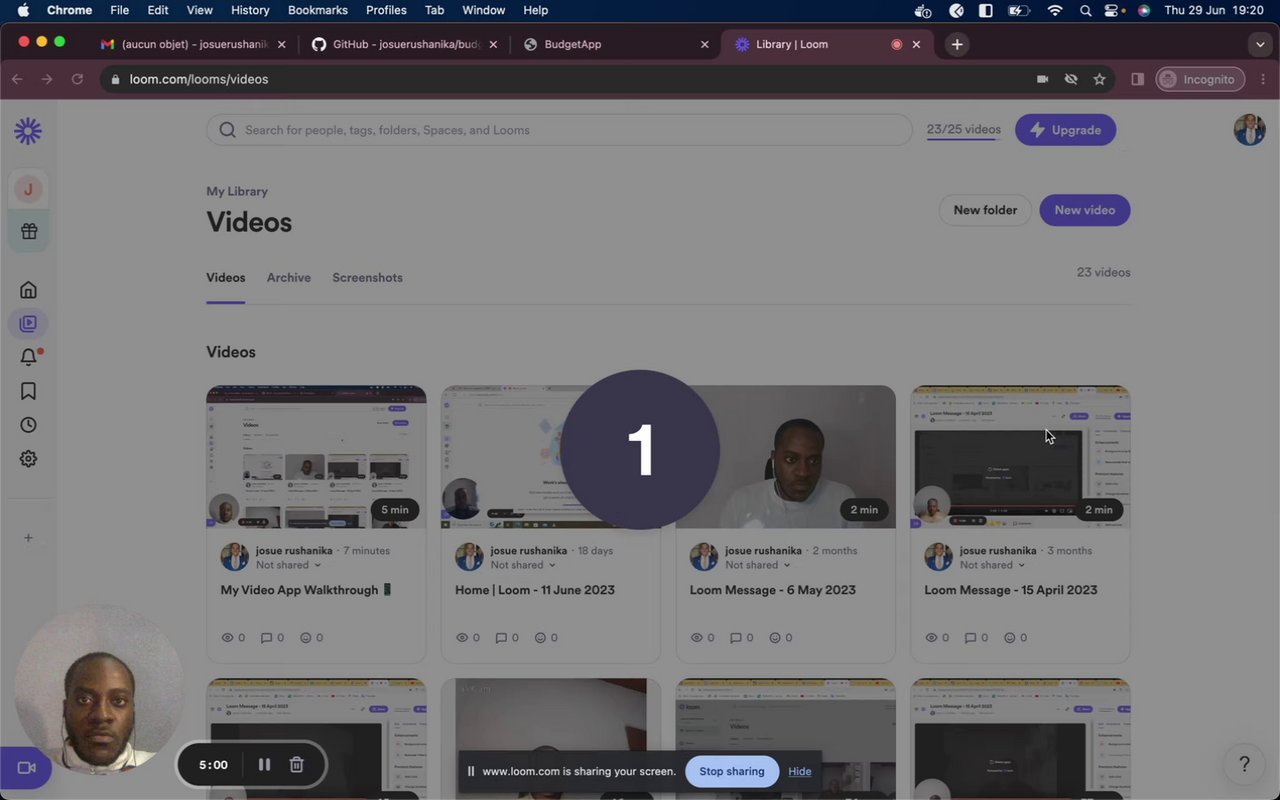This screenshot has height=800, width=1280.
Task: Open the Watch Later bookmark icon in sidebar
Action: point(28,391)
